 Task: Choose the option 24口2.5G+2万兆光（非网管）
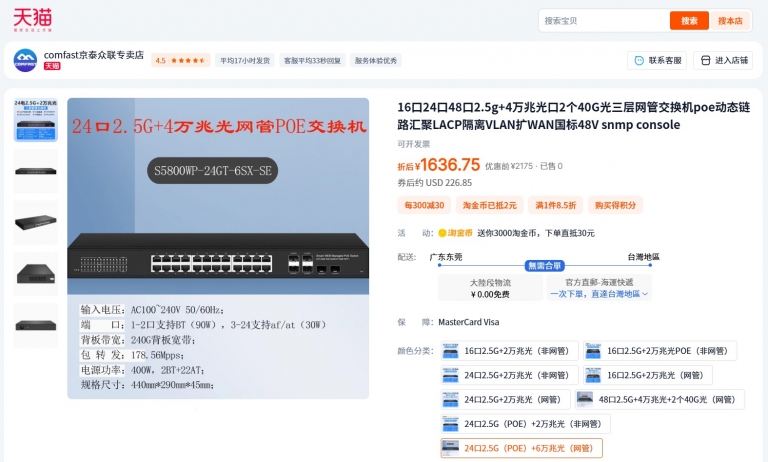tap(509, 375)
